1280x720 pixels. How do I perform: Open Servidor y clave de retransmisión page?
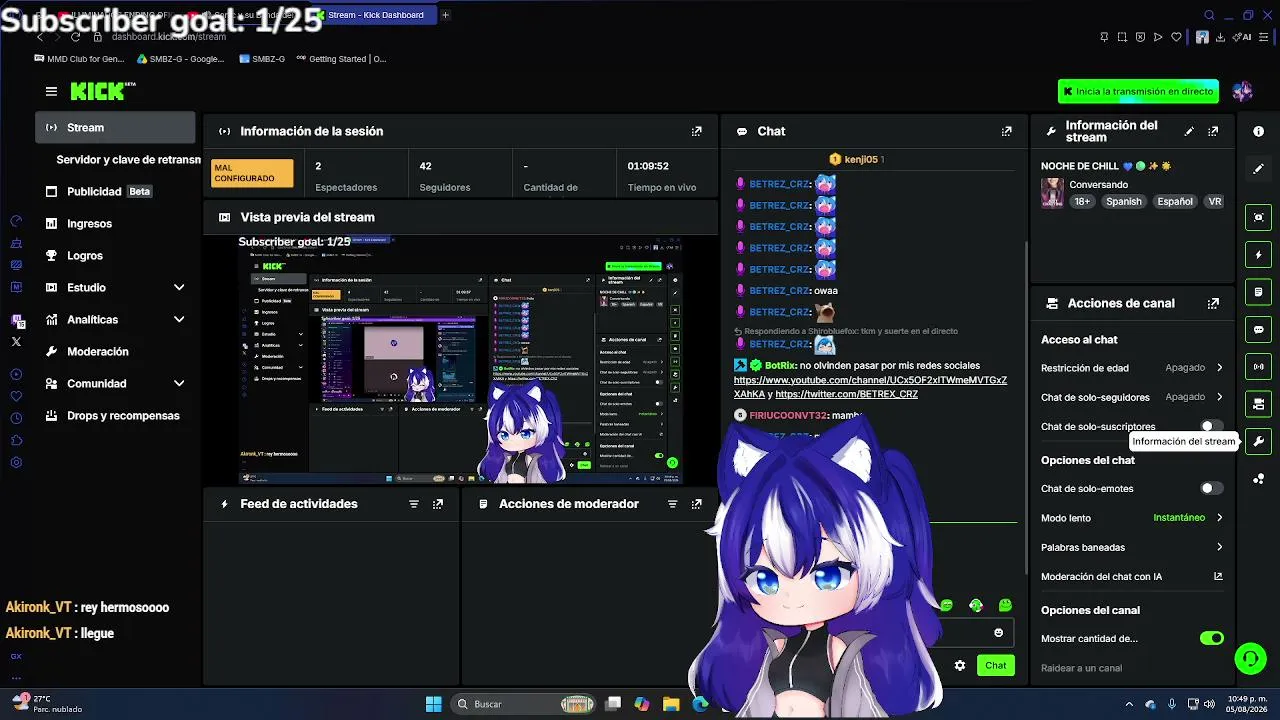[128, 159]
